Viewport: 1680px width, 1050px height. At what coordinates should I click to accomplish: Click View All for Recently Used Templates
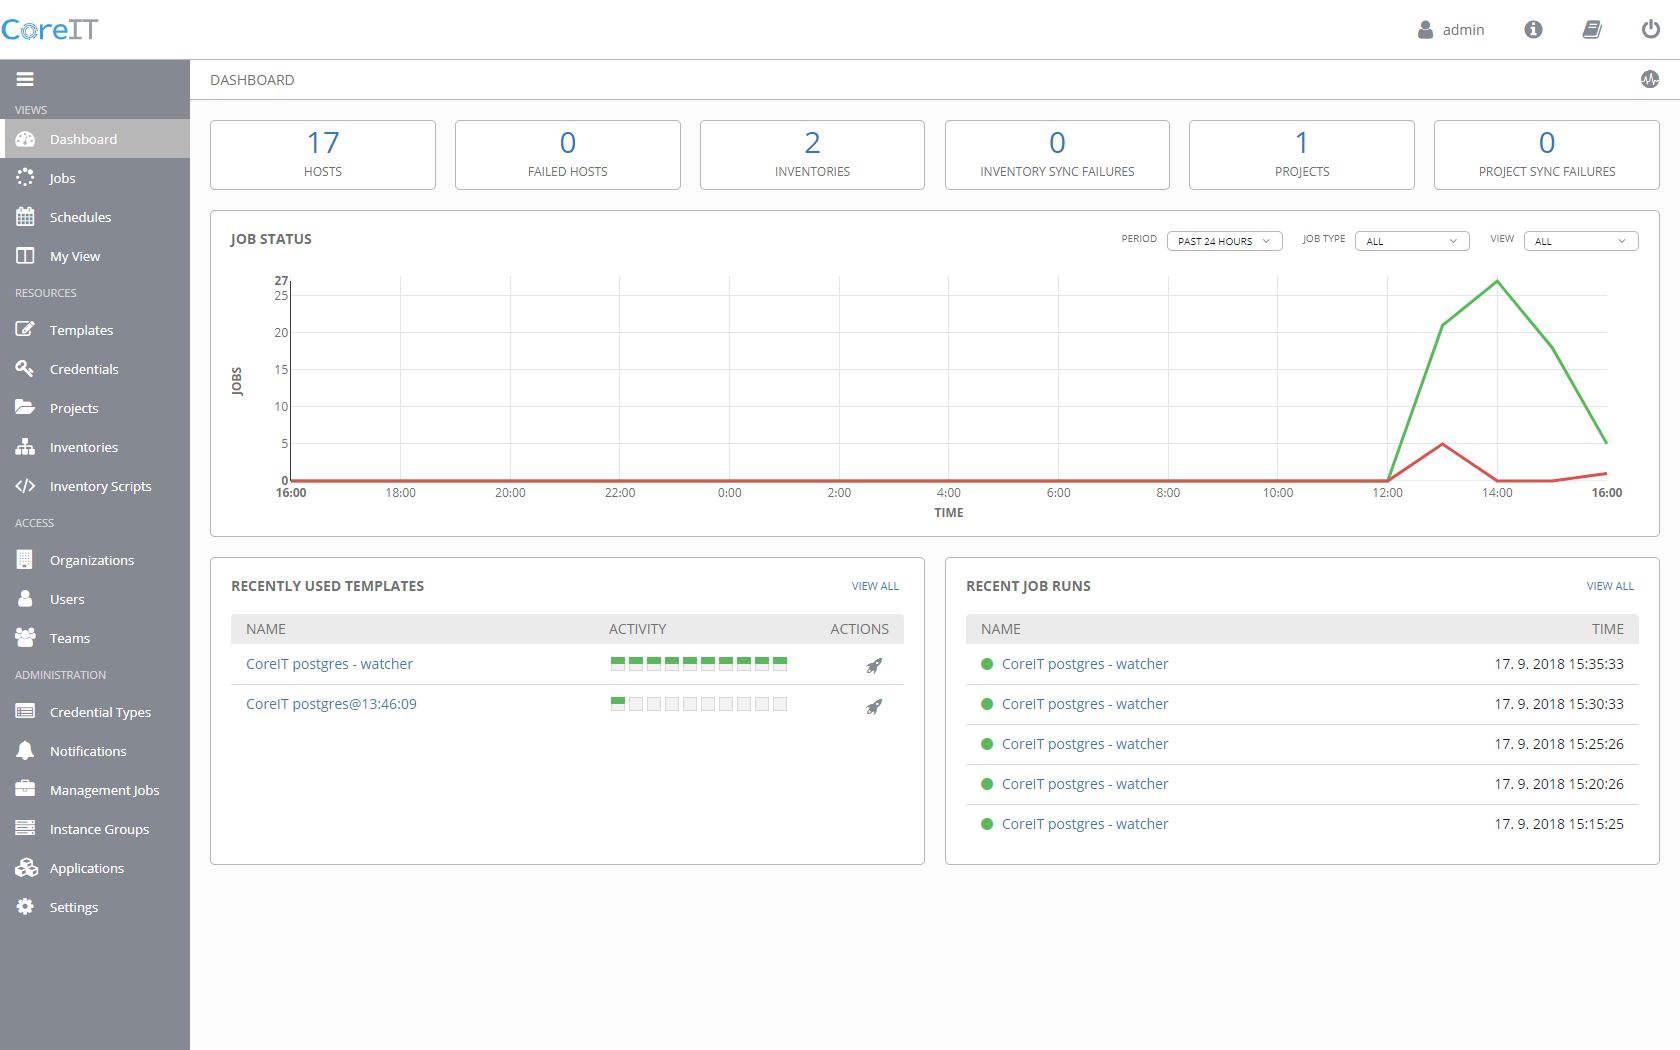(875, 586)
